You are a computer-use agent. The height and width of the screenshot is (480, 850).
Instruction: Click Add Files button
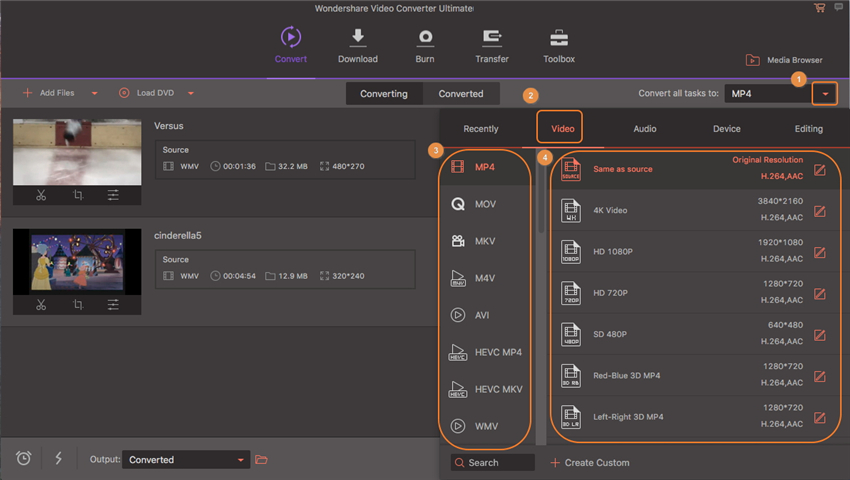click(48, 93)
